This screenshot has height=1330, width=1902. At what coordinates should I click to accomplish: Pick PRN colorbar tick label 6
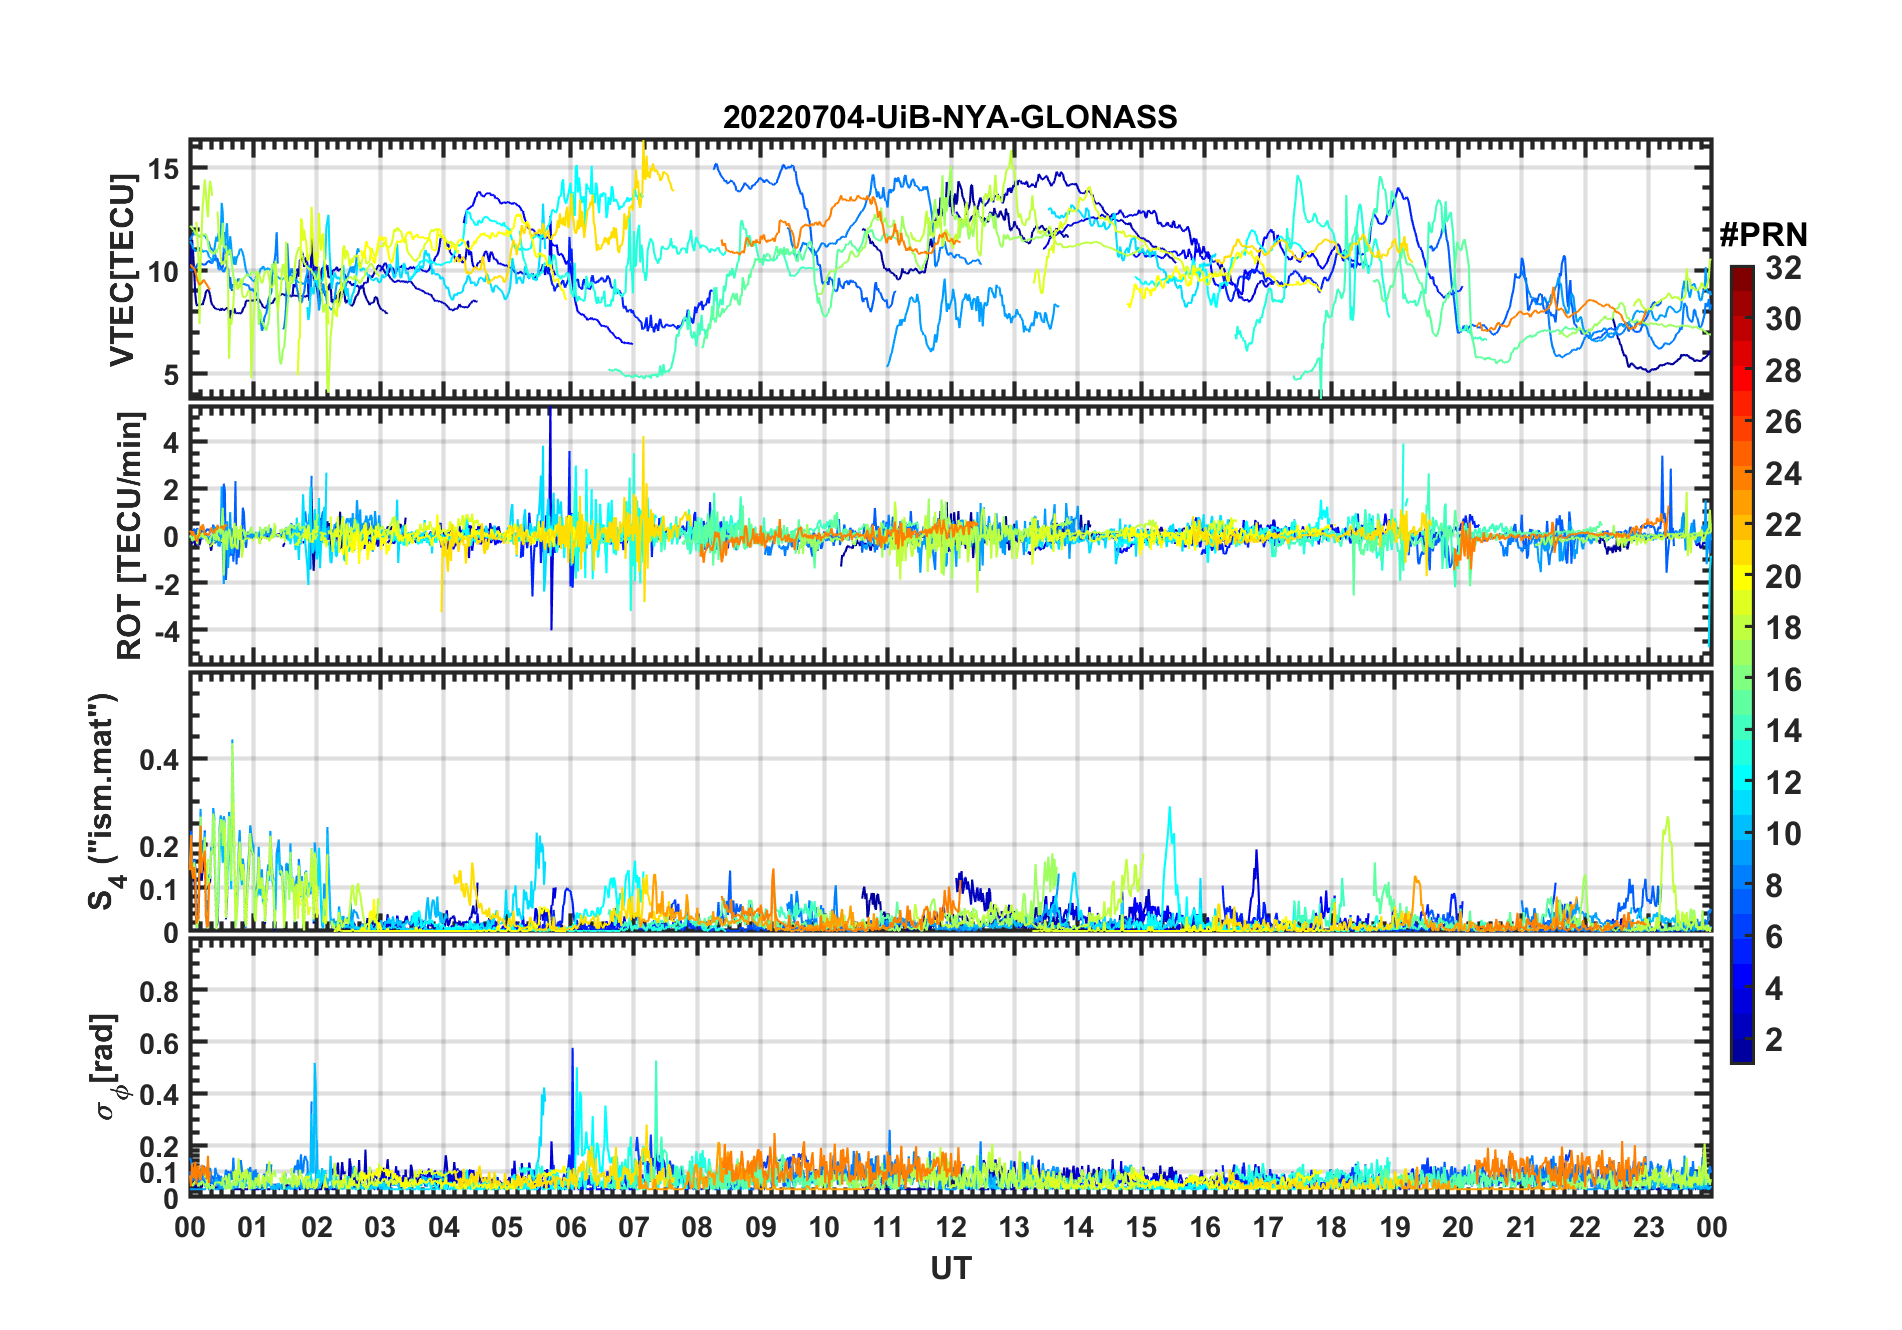pos(1774,937)
